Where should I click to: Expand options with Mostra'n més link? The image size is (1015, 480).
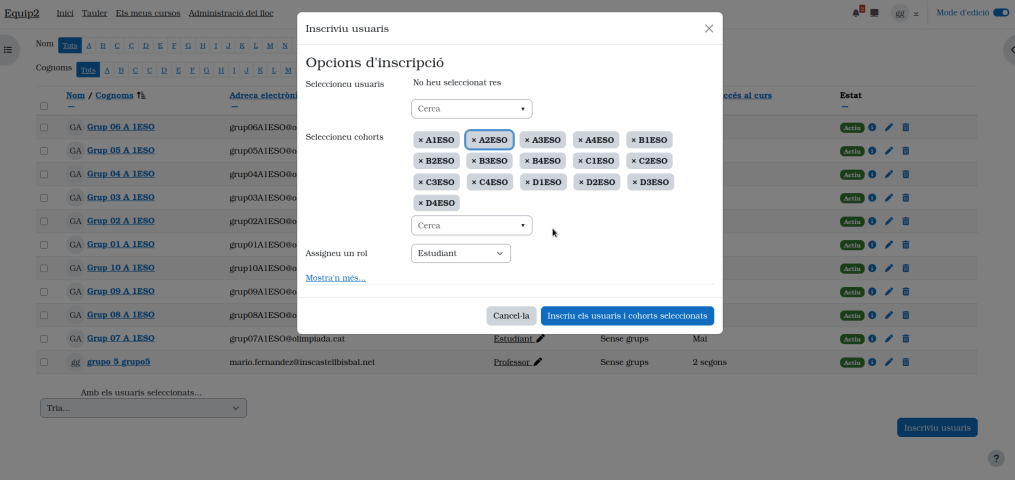coord(335,278)
